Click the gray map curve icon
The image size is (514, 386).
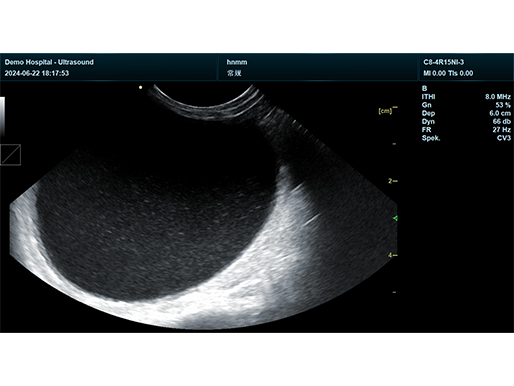[x=10, y=155]
